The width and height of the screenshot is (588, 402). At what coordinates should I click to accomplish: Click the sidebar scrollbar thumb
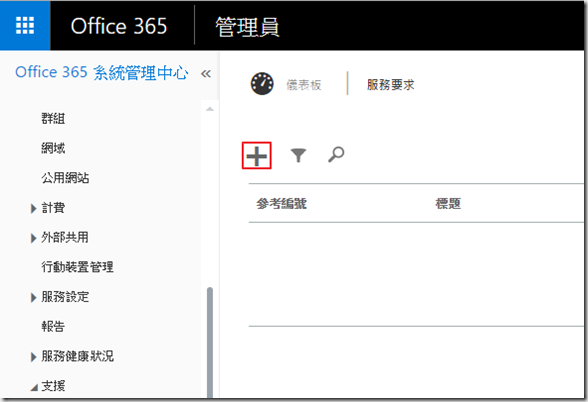pos(210,342)
